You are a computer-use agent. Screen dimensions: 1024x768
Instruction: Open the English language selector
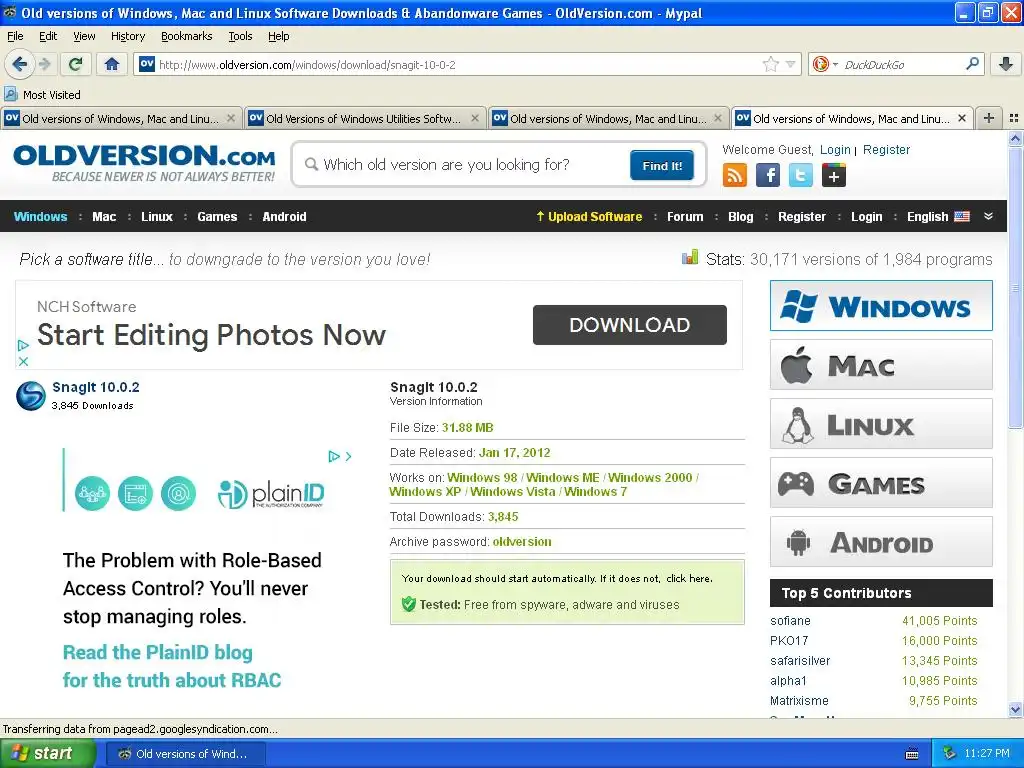click(938, 216)
